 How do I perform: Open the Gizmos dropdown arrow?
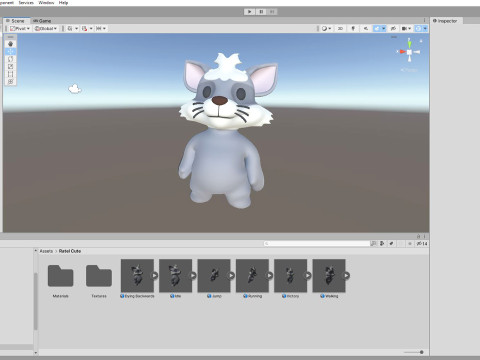point(425,29)
